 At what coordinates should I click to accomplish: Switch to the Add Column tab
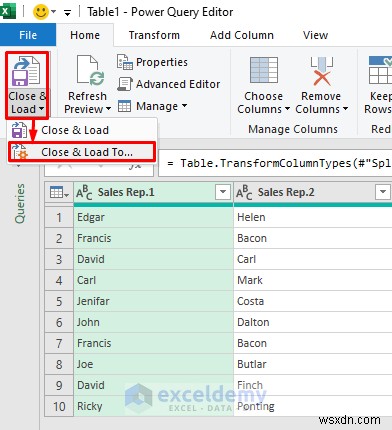point(242,35)
